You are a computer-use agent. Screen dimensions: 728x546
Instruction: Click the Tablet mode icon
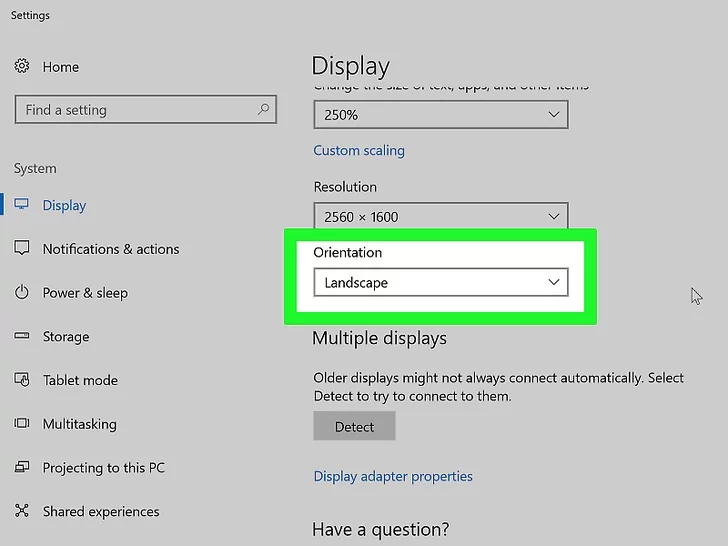(22, 380)
